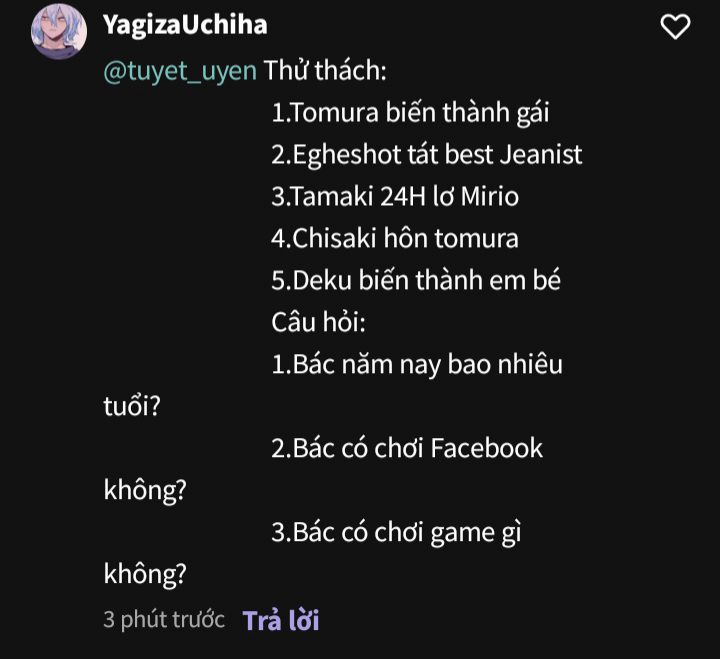Click the first "không?" after Facebook
The width and height of the screenshot is (720, 659).
click(x=145, y=491)
